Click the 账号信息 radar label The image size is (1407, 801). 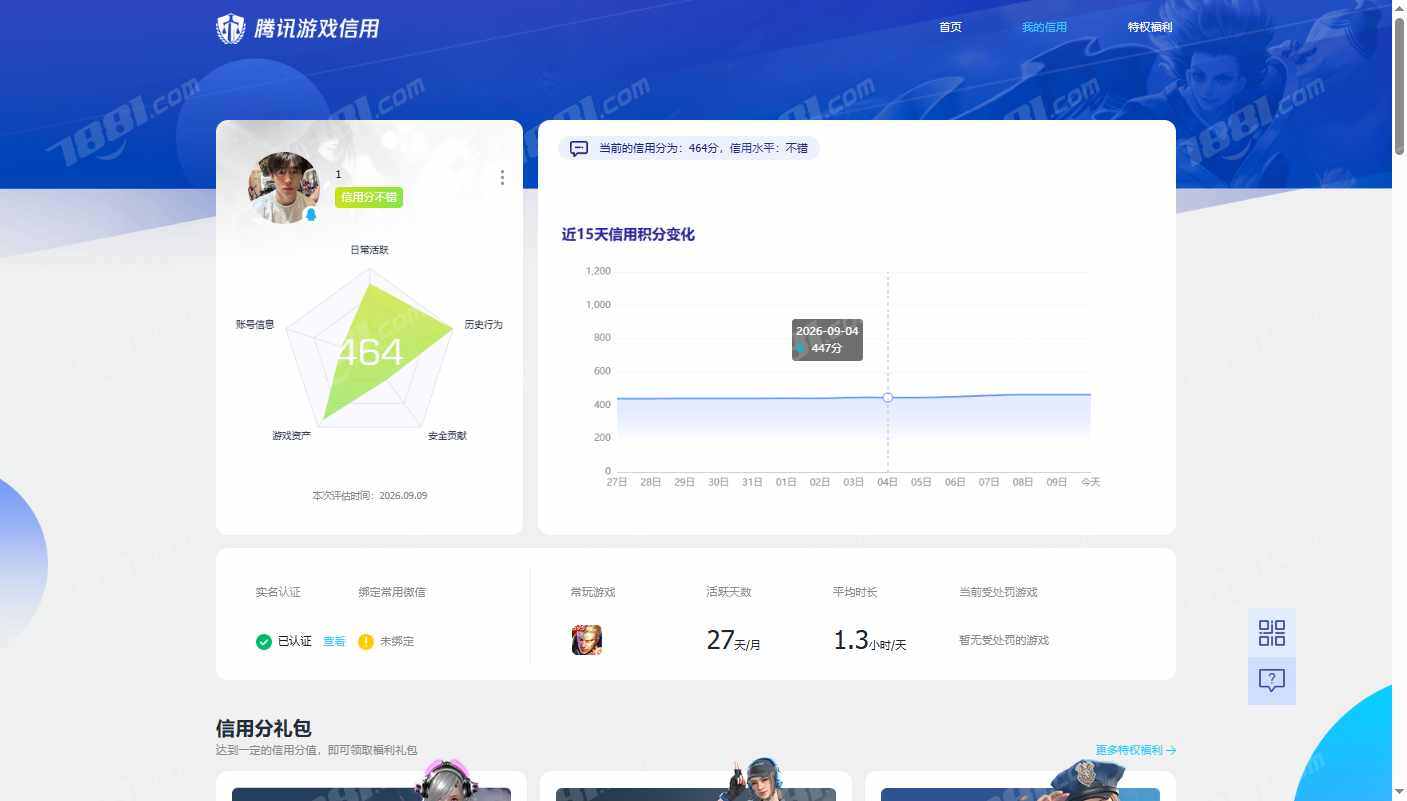[x=255, y=325]
